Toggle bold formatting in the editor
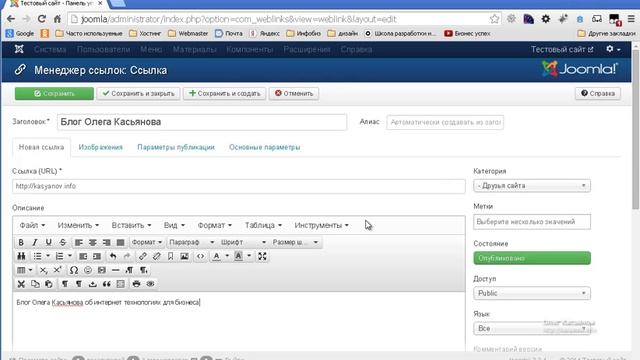This screenshot has width=640, height=360. [x=21, y=242]
